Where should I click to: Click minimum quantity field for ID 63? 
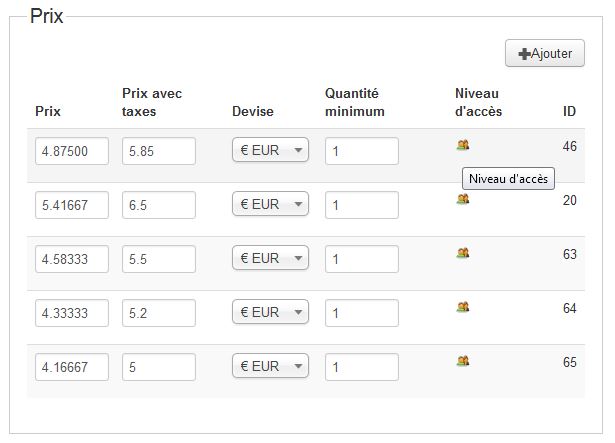tap(362, 260)
